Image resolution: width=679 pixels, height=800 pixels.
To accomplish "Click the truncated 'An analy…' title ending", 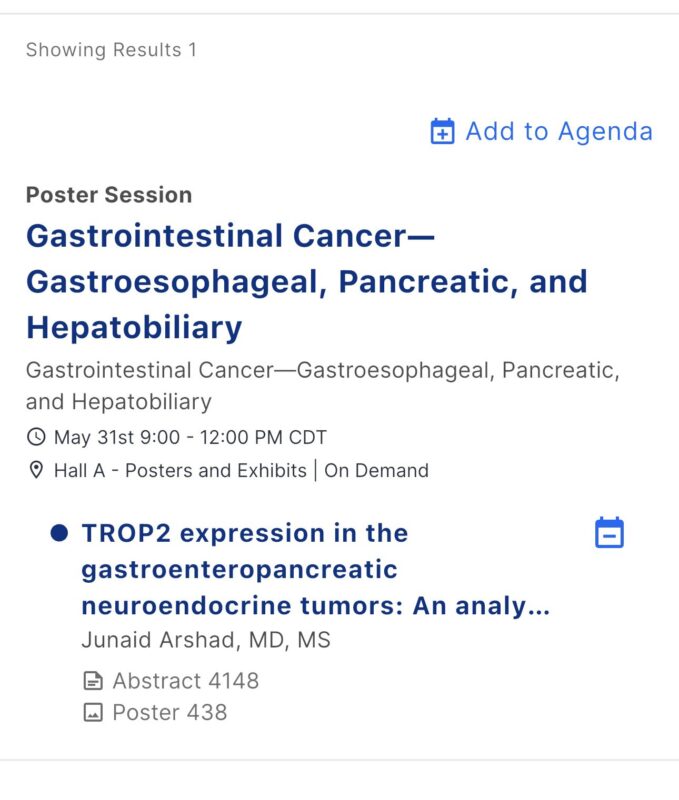I will coord(482,606).
